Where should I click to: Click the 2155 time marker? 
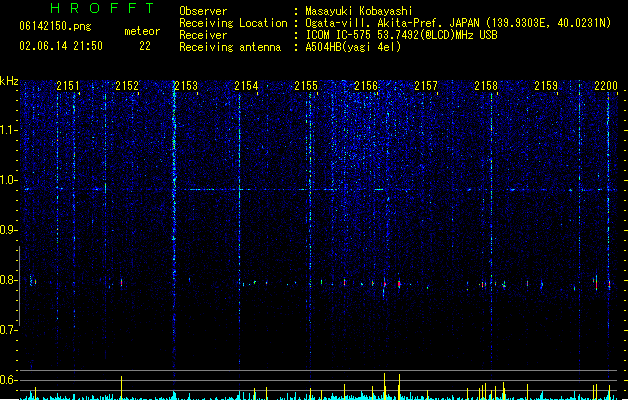[306, 86]
